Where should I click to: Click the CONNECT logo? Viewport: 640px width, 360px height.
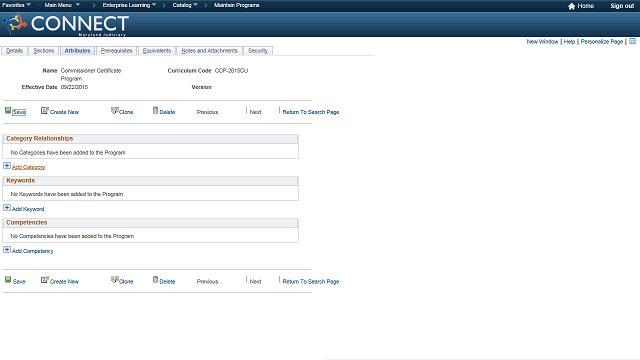pyautogui.click(x=66, y=24)
